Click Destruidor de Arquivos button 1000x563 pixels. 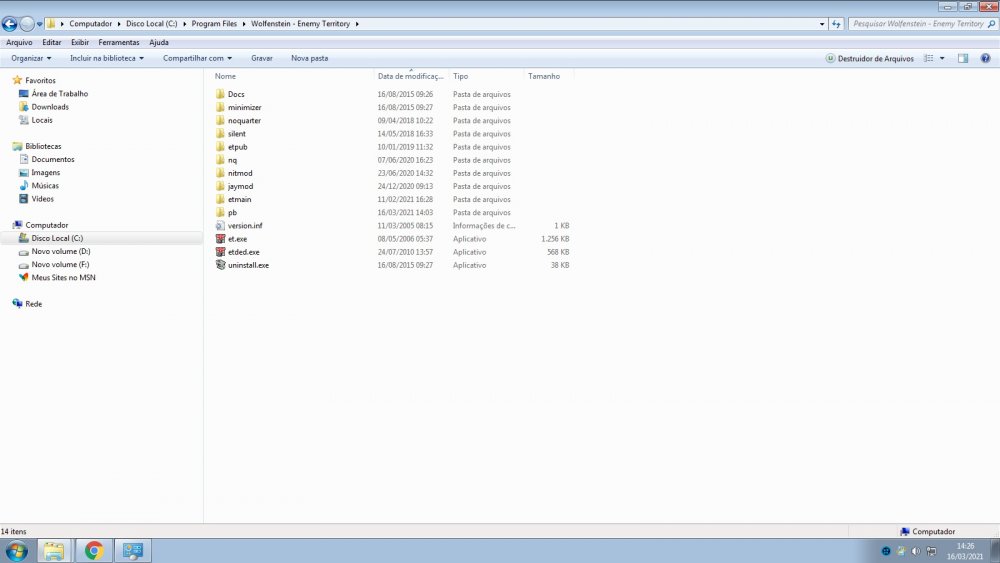click(870, 58)
